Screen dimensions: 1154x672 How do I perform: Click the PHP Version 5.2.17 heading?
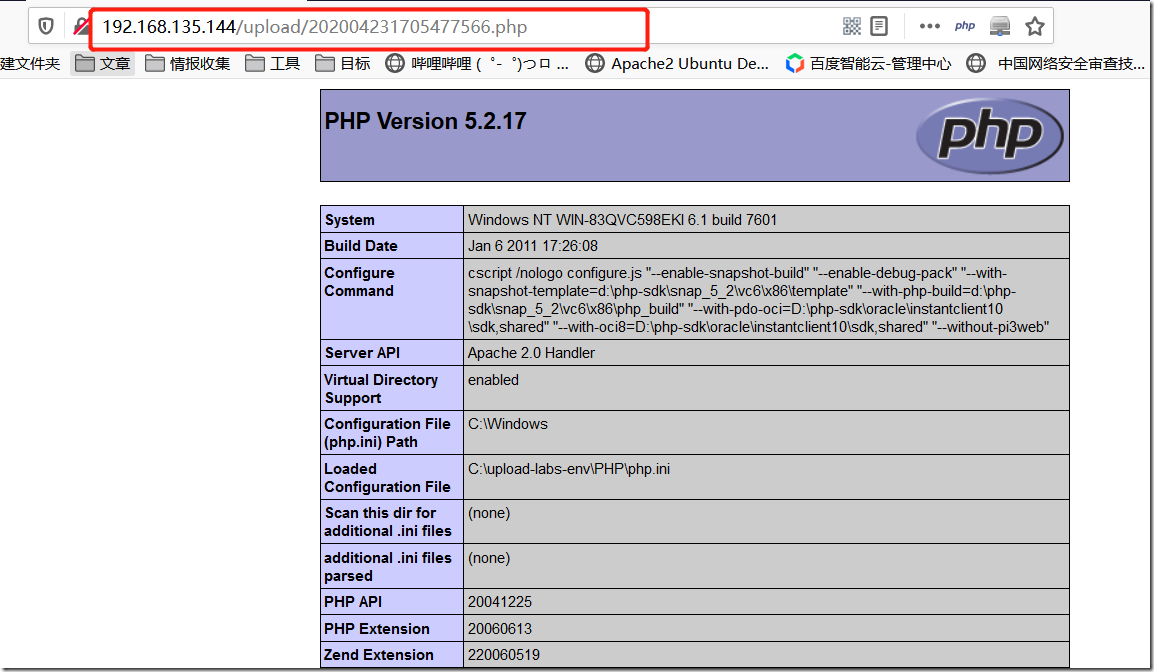[x=425, y=121]
